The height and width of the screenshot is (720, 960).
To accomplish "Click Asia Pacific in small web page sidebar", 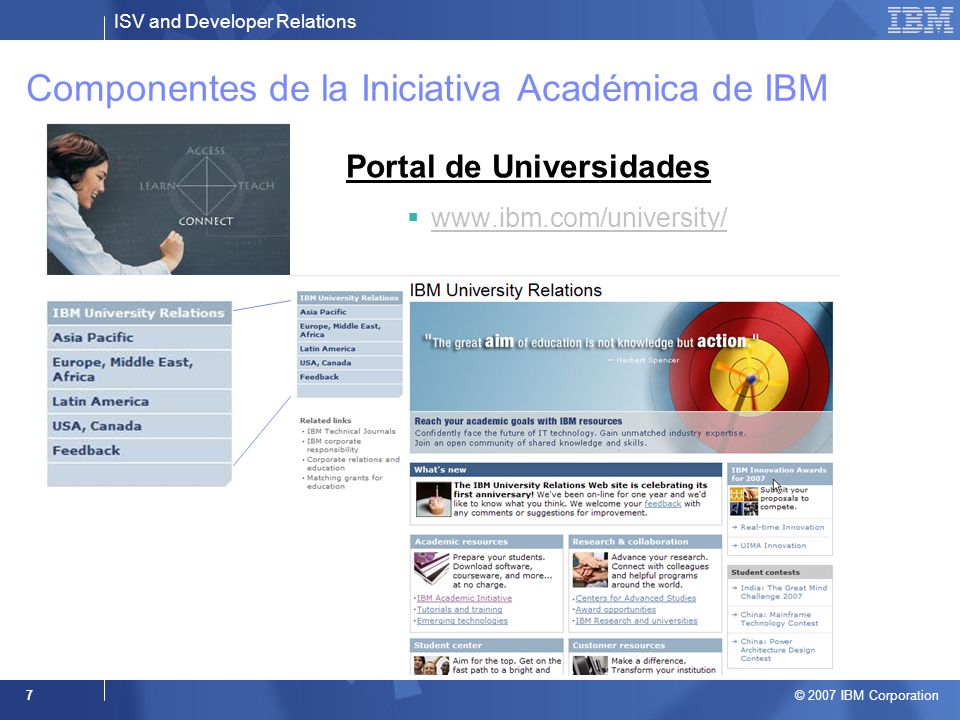I will (350, 312).
